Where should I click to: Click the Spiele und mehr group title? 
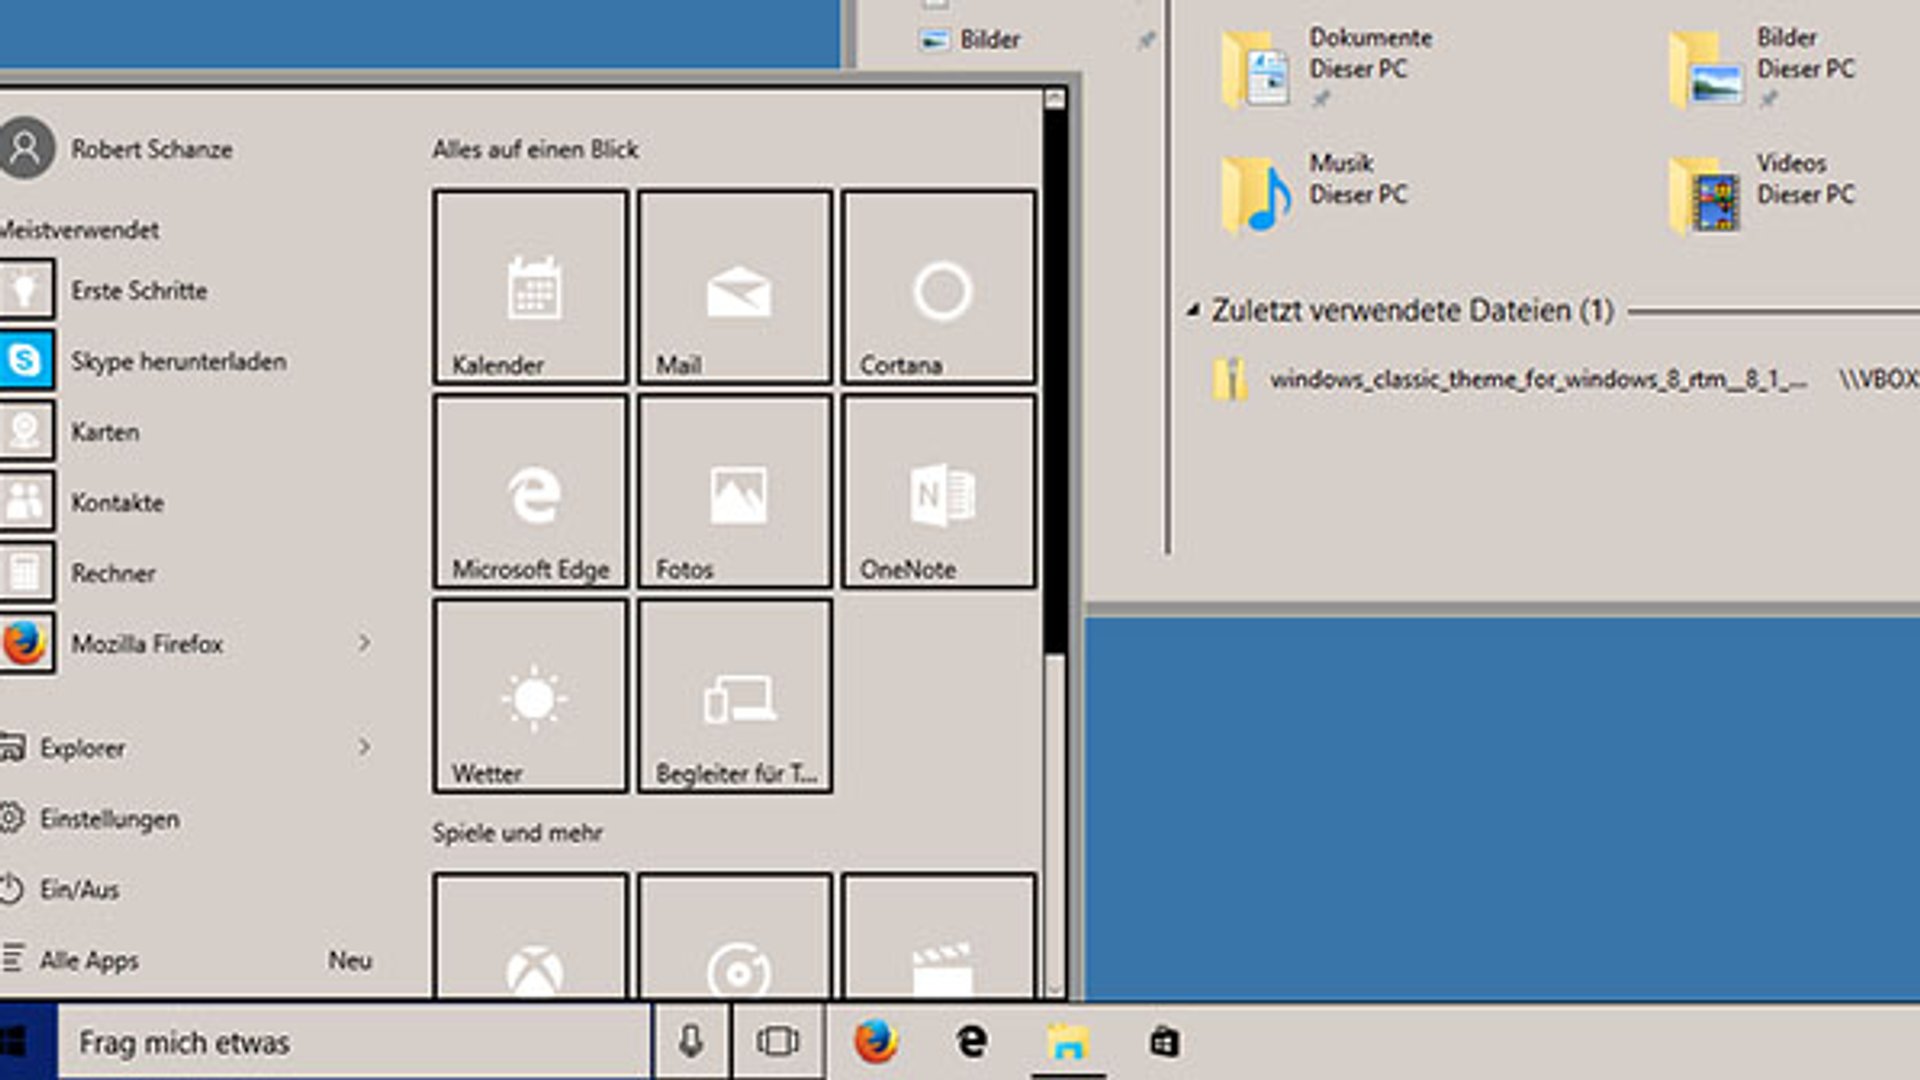coord(517,832)
